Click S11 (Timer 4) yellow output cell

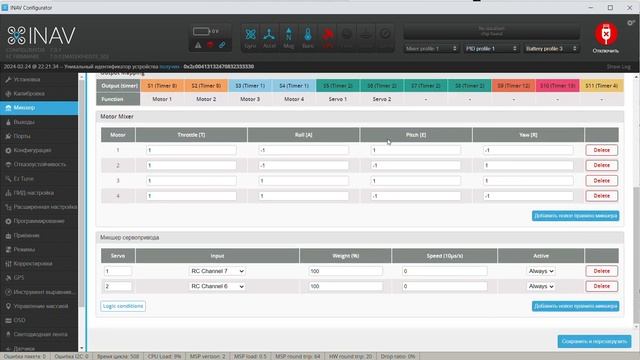(x=602, y=86)
